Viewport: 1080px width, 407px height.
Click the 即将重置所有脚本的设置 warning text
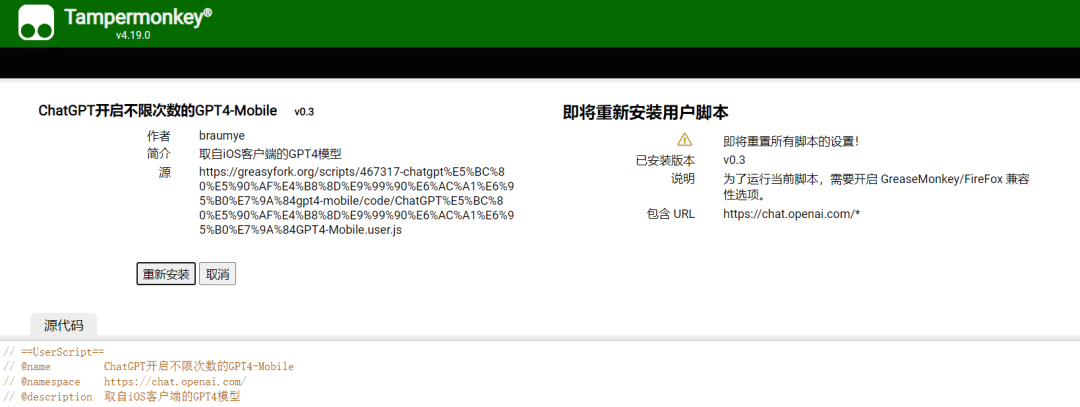(x=791, y=141)
